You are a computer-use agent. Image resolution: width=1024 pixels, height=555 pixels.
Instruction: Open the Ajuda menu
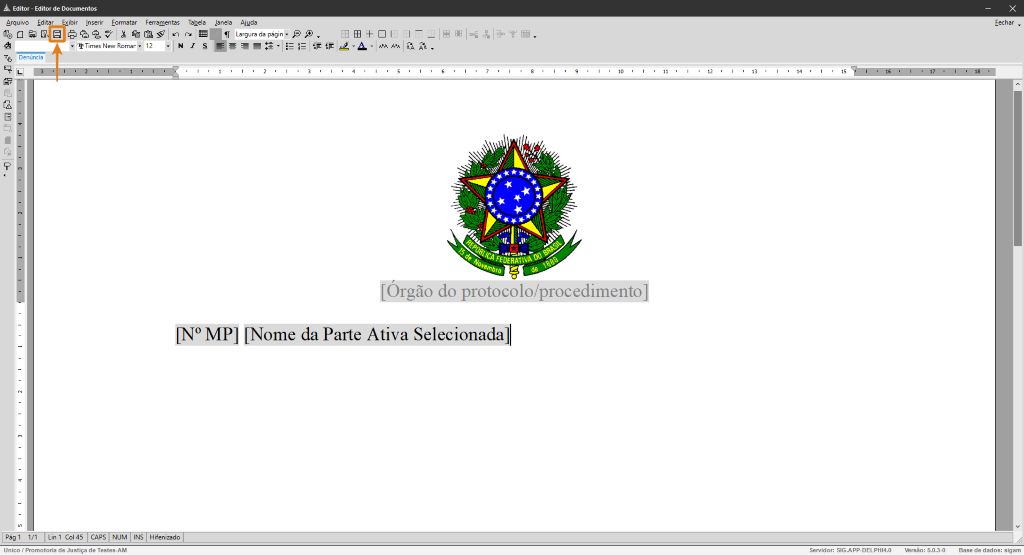click(x=248, y=22)
